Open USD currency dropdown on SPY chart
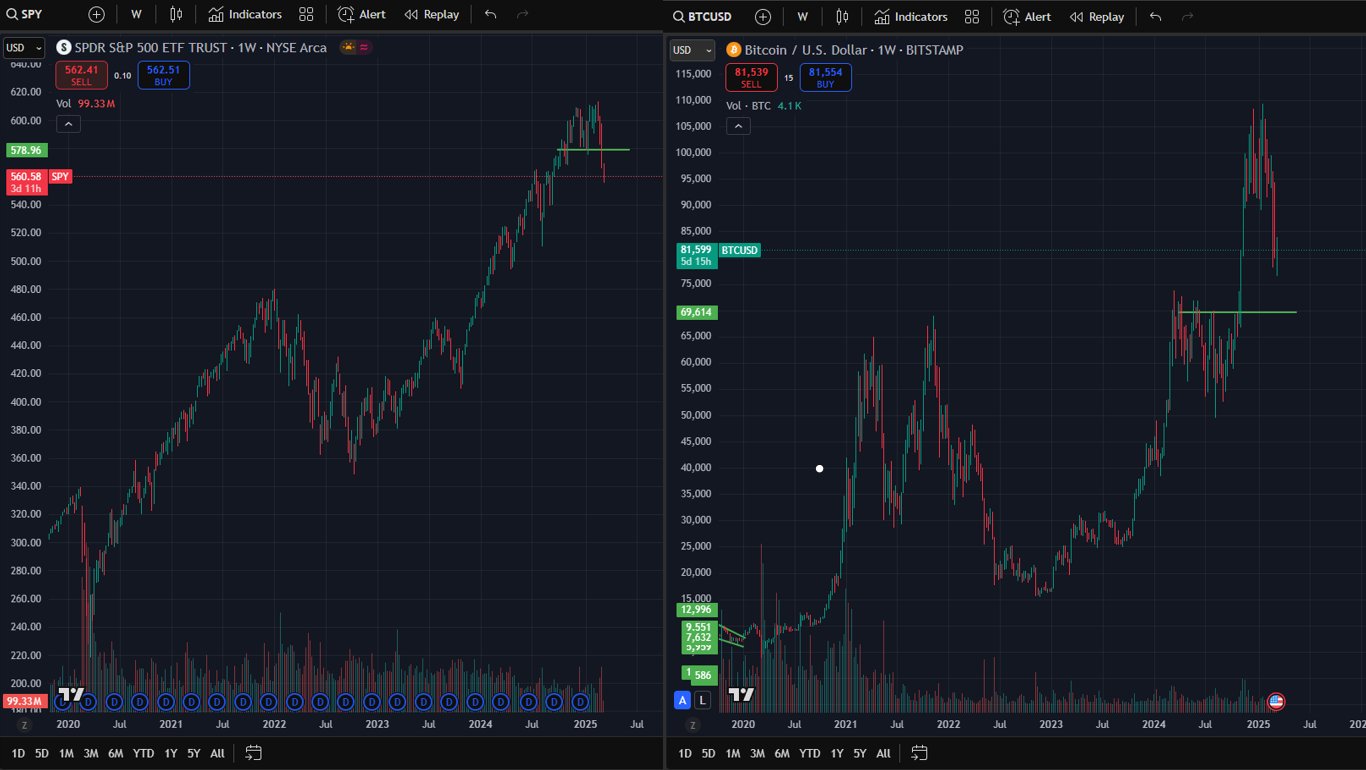The image size is (1366, 770). [x=24, y=48]
